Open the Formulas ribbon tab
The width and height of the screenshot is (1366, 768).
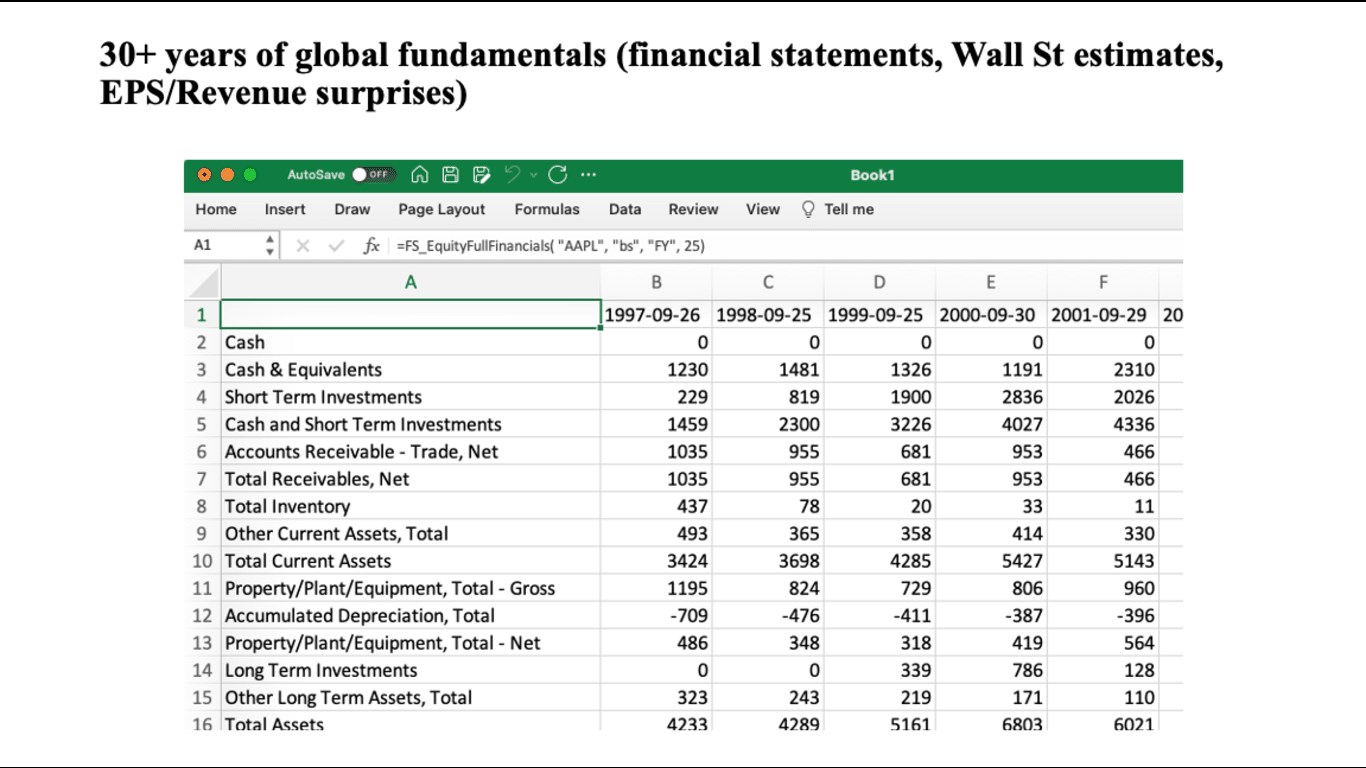[x=547, y=209]
